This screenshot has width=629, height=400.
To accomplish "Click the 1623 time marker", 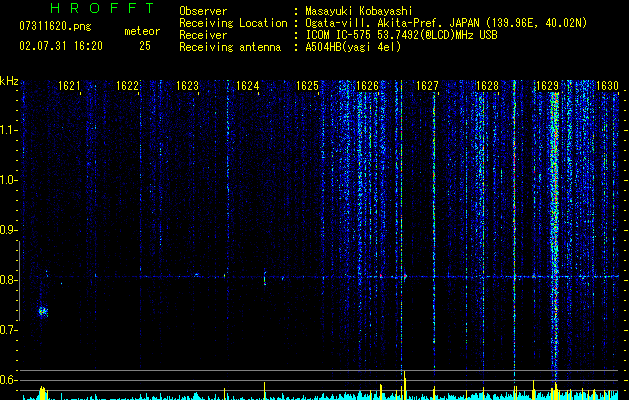I will [187, 86].
